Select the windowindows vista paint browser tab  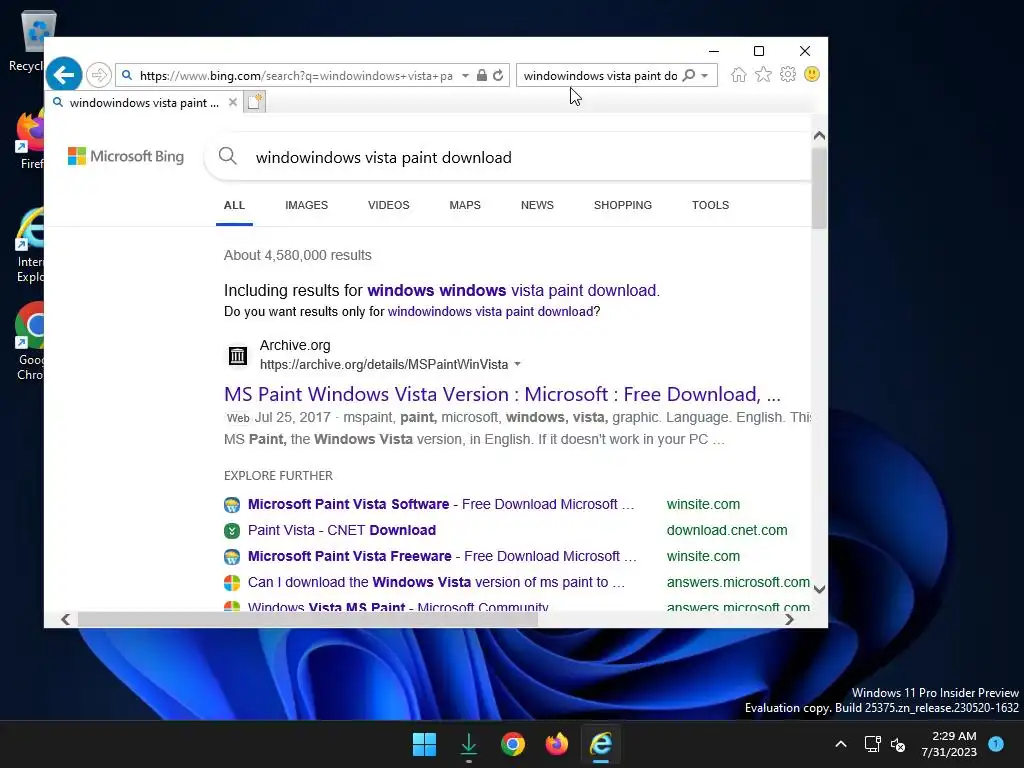(144, 103)
